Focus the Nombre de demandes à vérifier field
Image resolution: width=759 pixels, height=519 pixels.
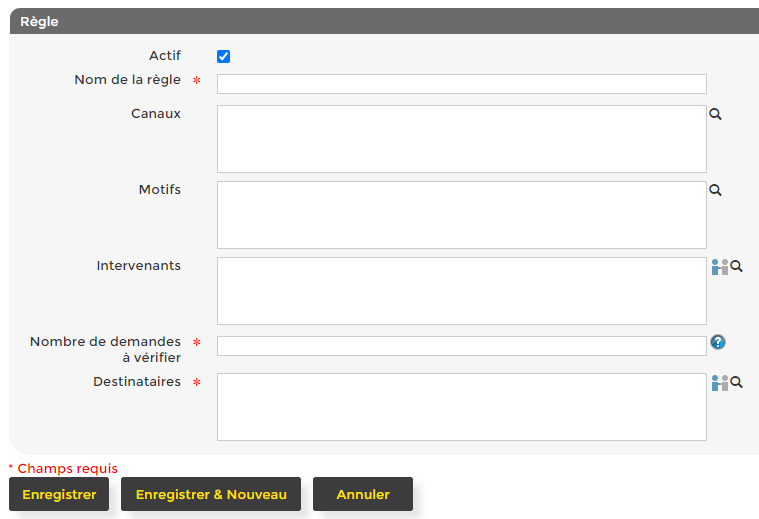pos(461,346)
